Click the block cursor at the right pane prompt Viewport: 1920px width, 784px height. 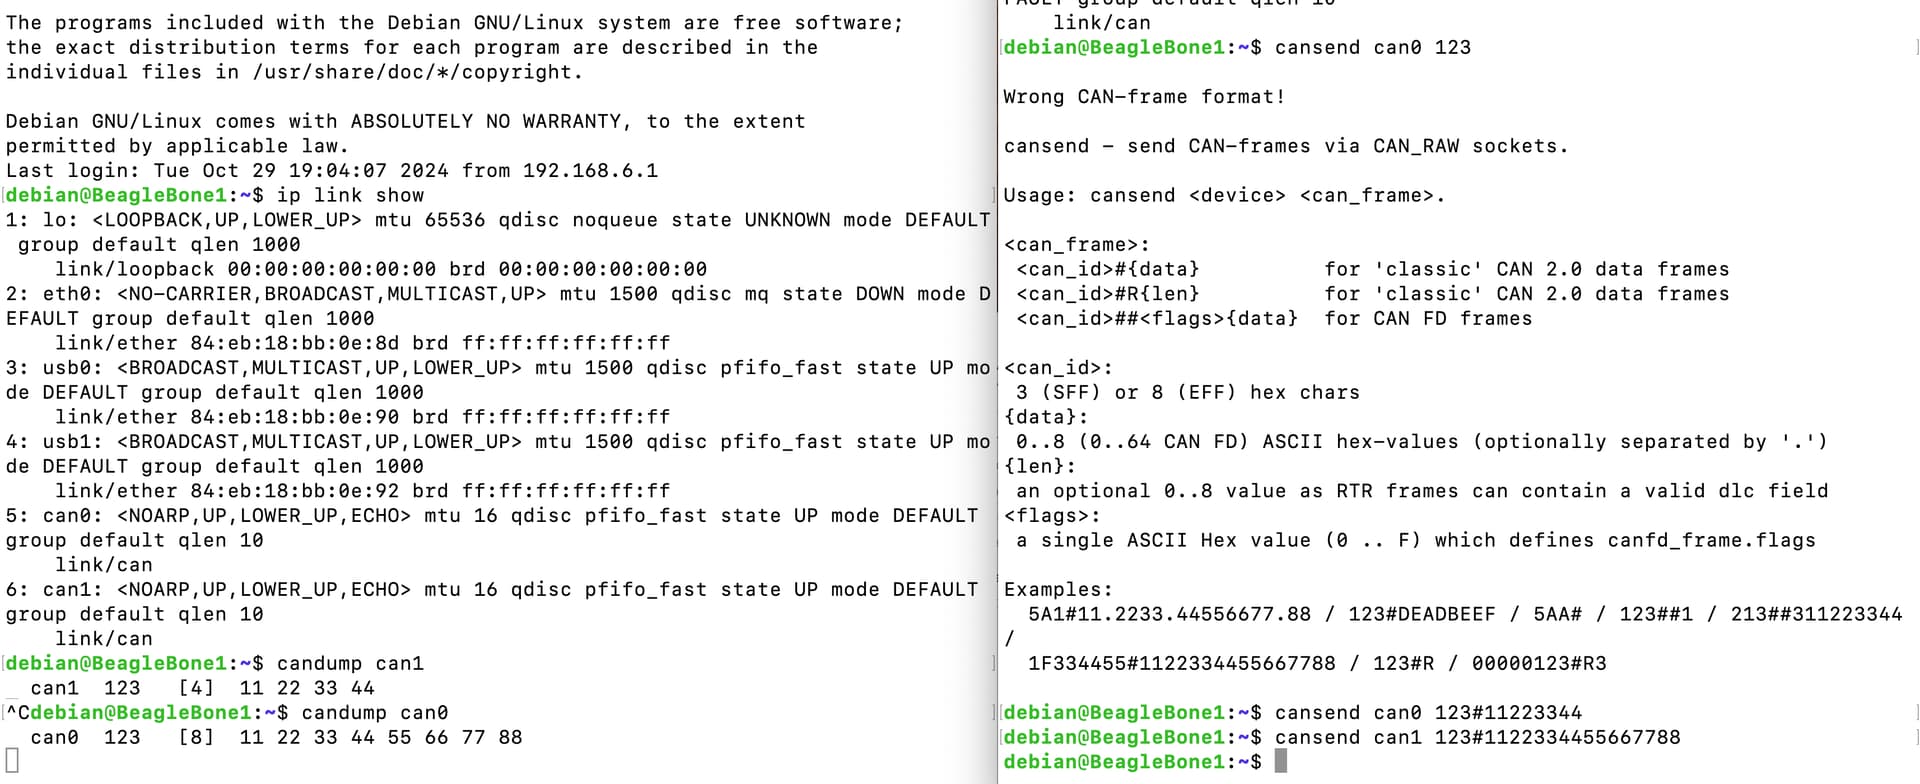tap(1280, 762)
